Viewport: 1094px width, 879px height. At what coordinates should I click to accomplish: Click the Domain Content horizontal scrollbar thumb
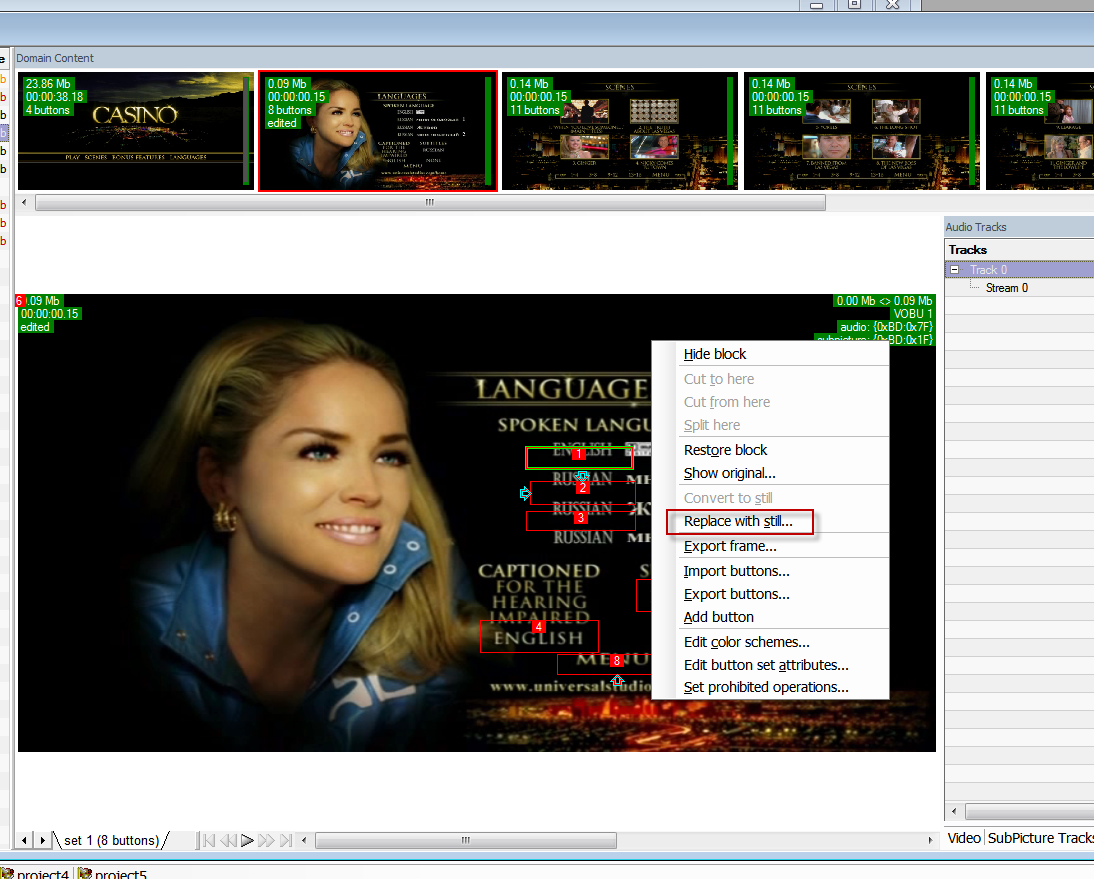430,202
